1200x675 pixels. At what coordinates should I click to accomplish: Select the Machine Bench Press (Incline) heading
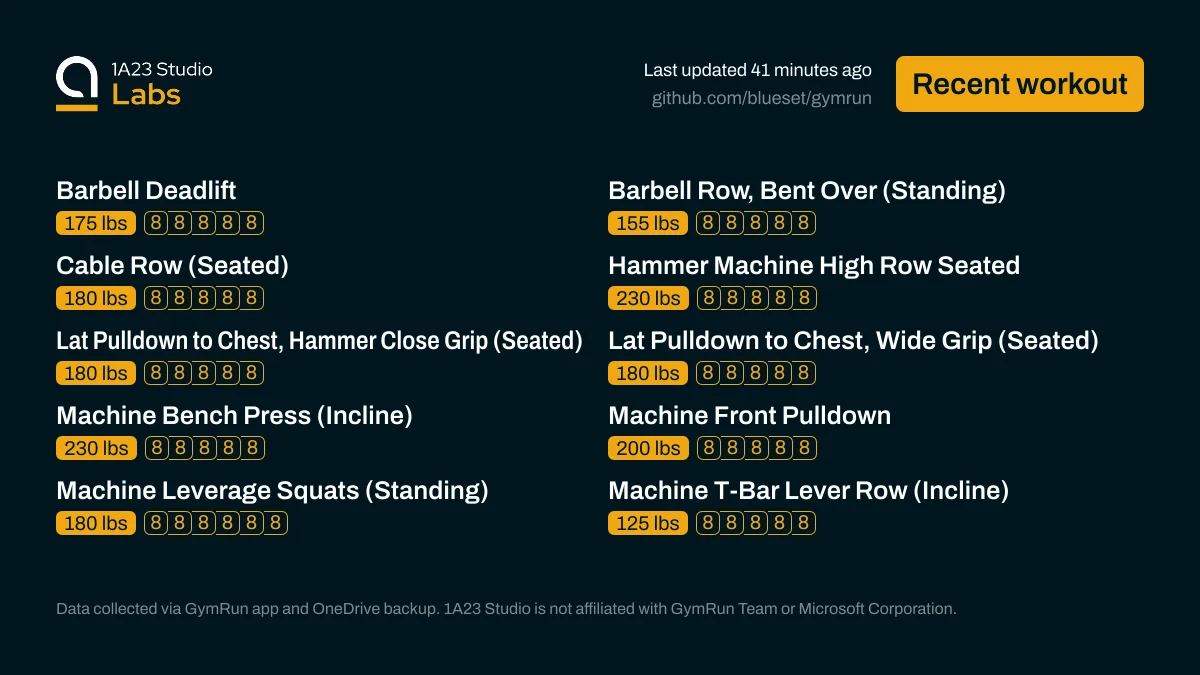pyautogui.click(x=234, y=416)
